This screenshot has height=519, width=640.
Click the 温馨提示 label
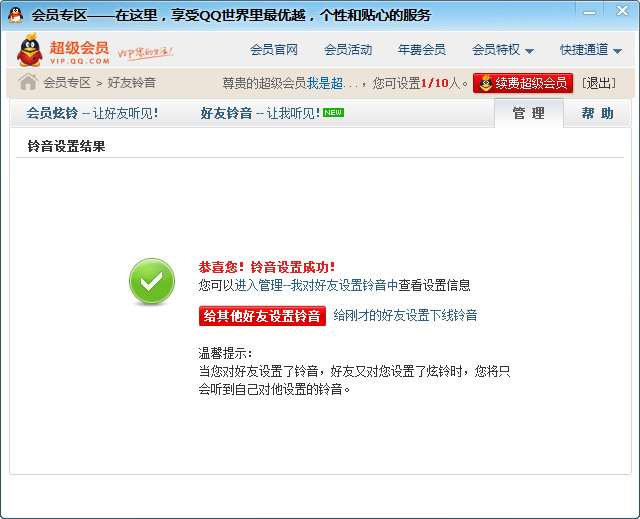(225, 353)
